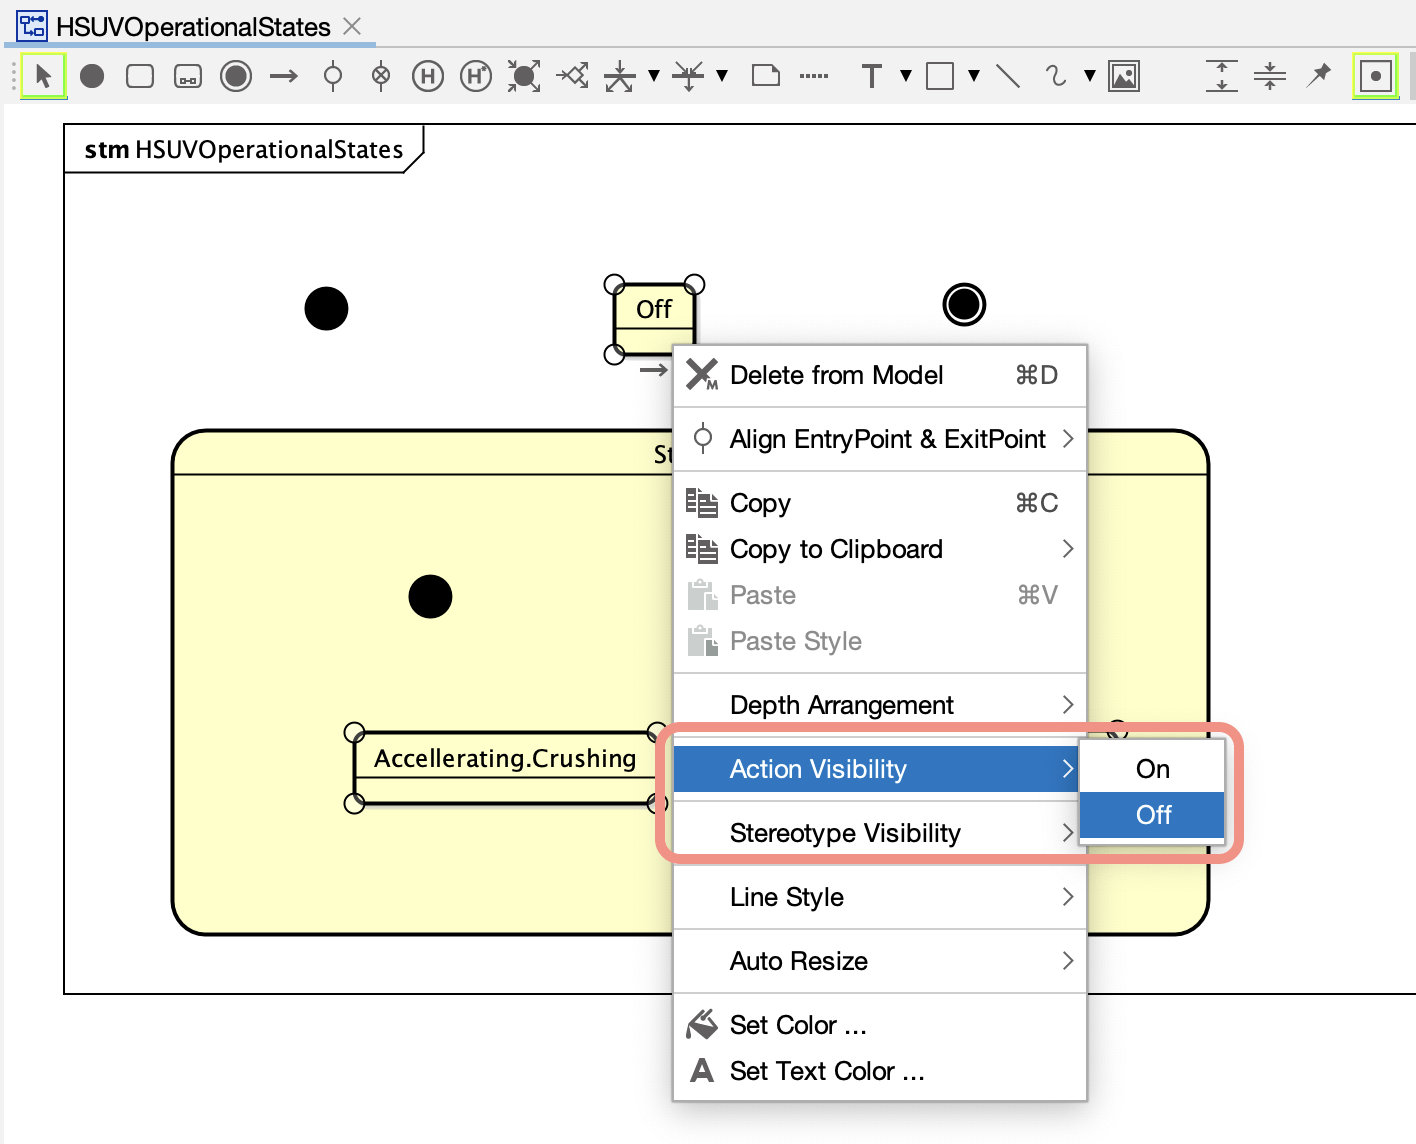Open the text tool dropdown arrow

(x=906, y=76)
